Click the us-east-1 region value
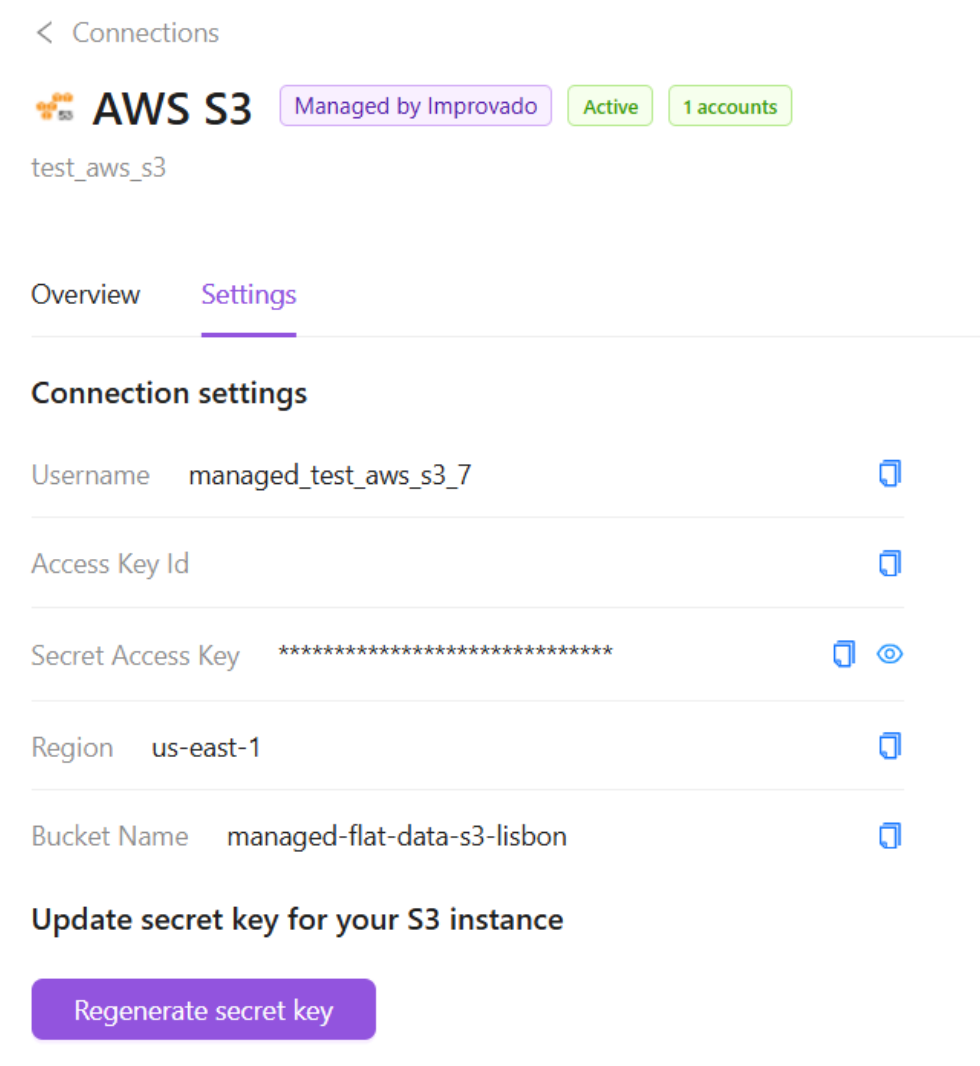The image size is (980, 1066). [206, 747]
